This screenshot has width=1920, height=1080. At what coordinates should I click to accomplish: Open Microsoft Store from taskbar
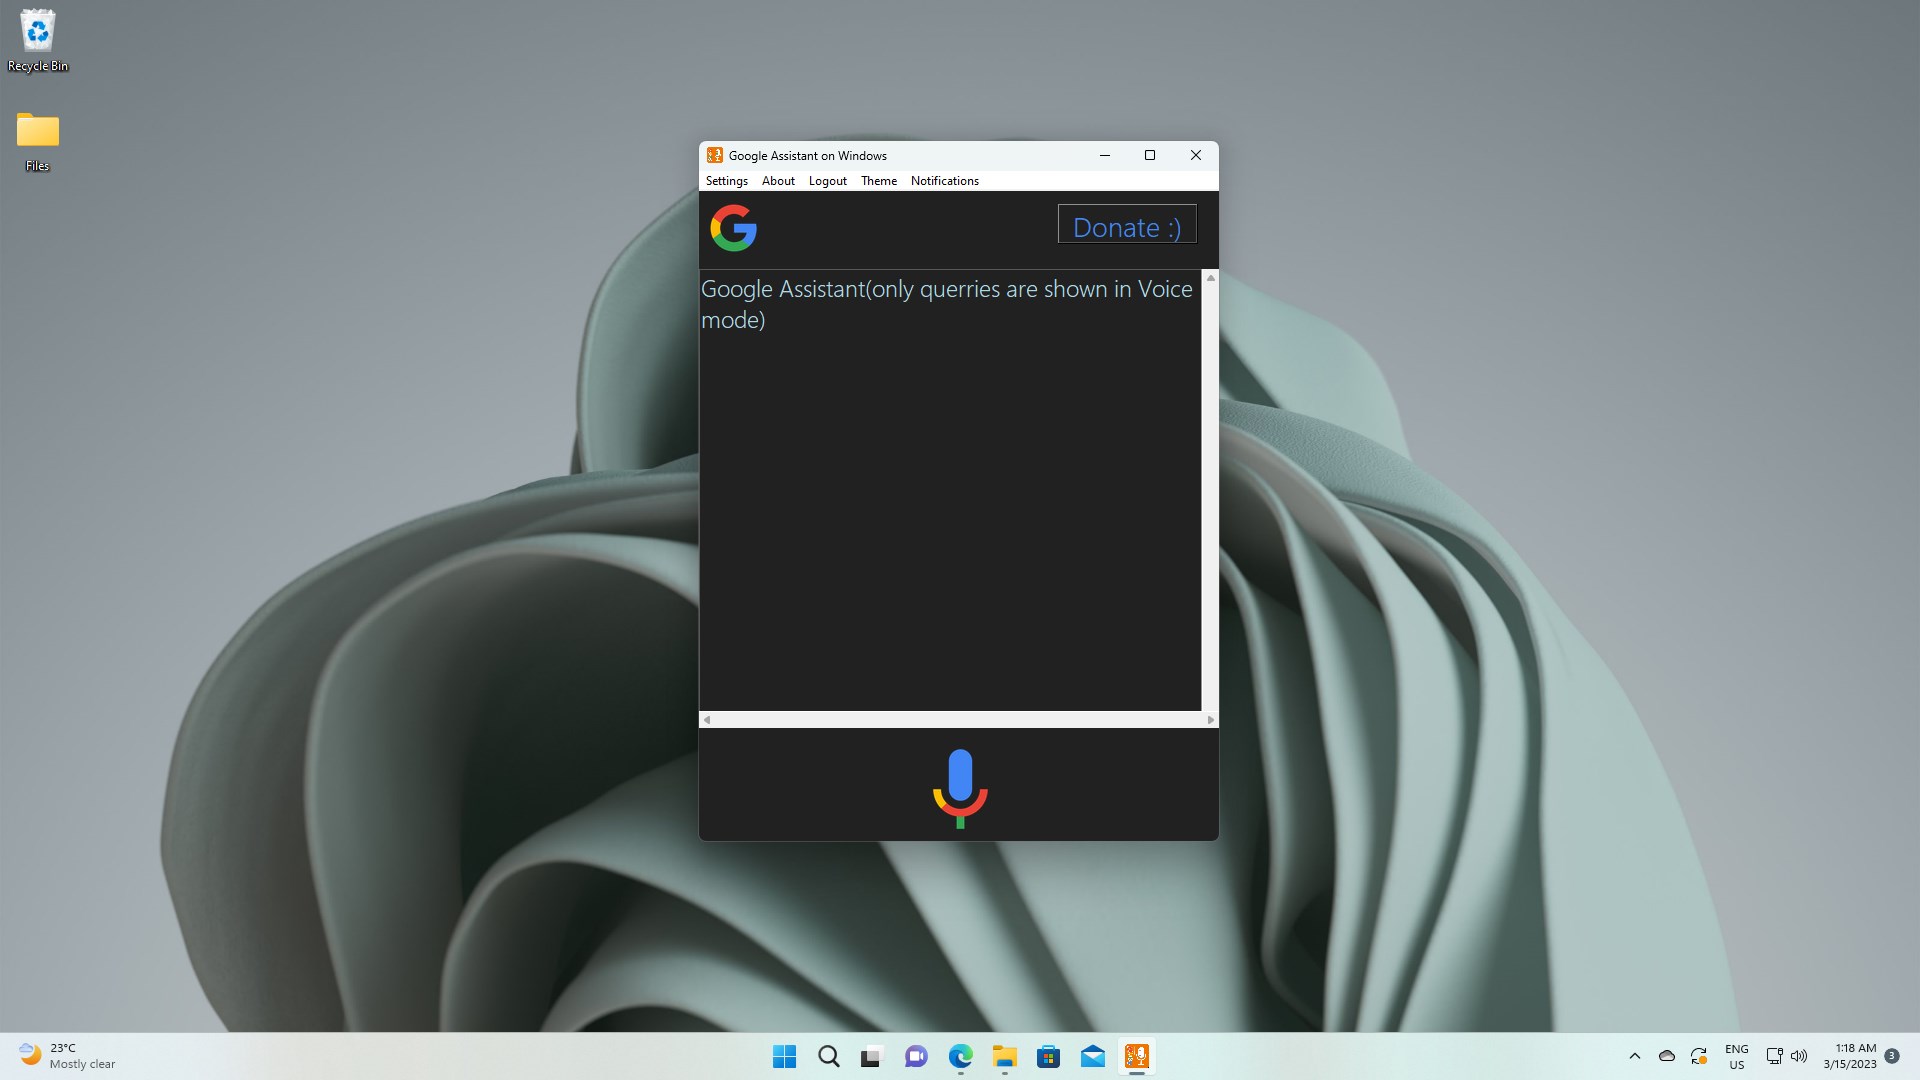coord(1048,1056)
